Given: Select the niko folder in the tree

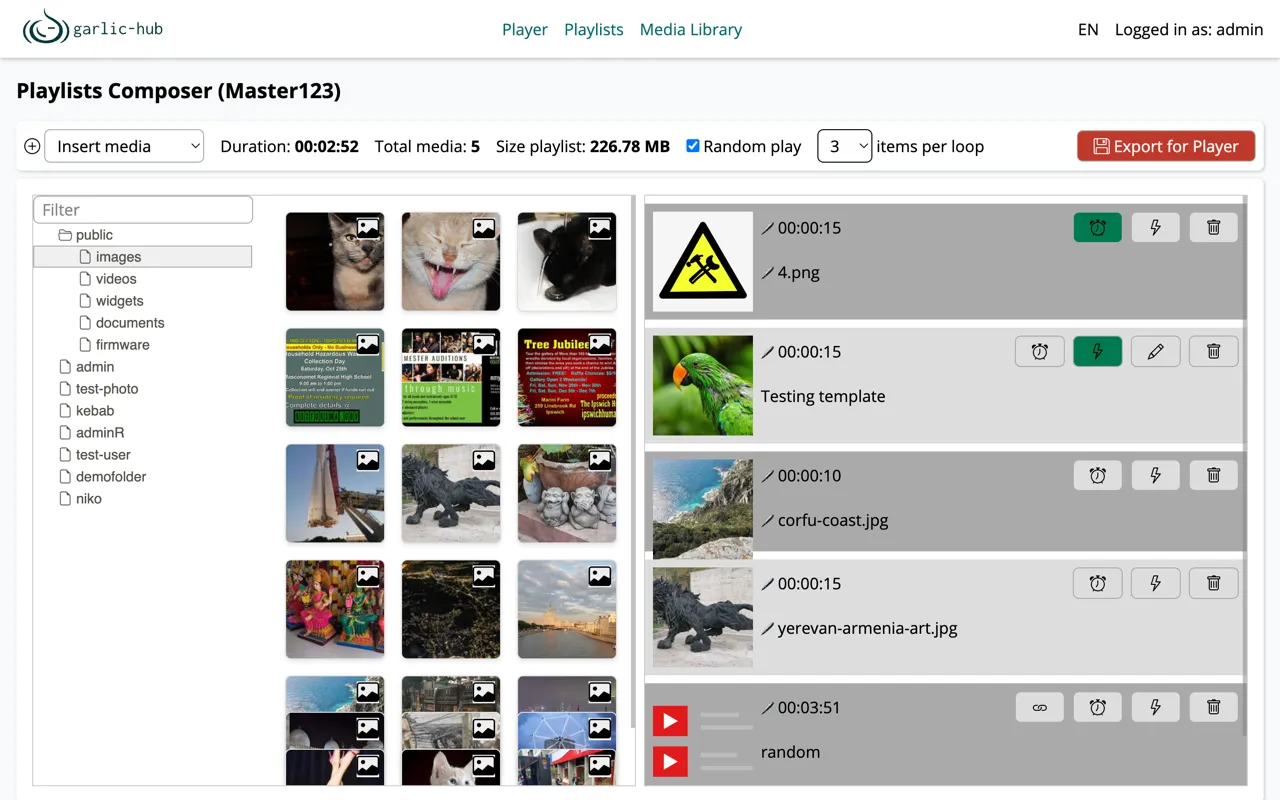Looking at the screenshot, I should 89,499.
